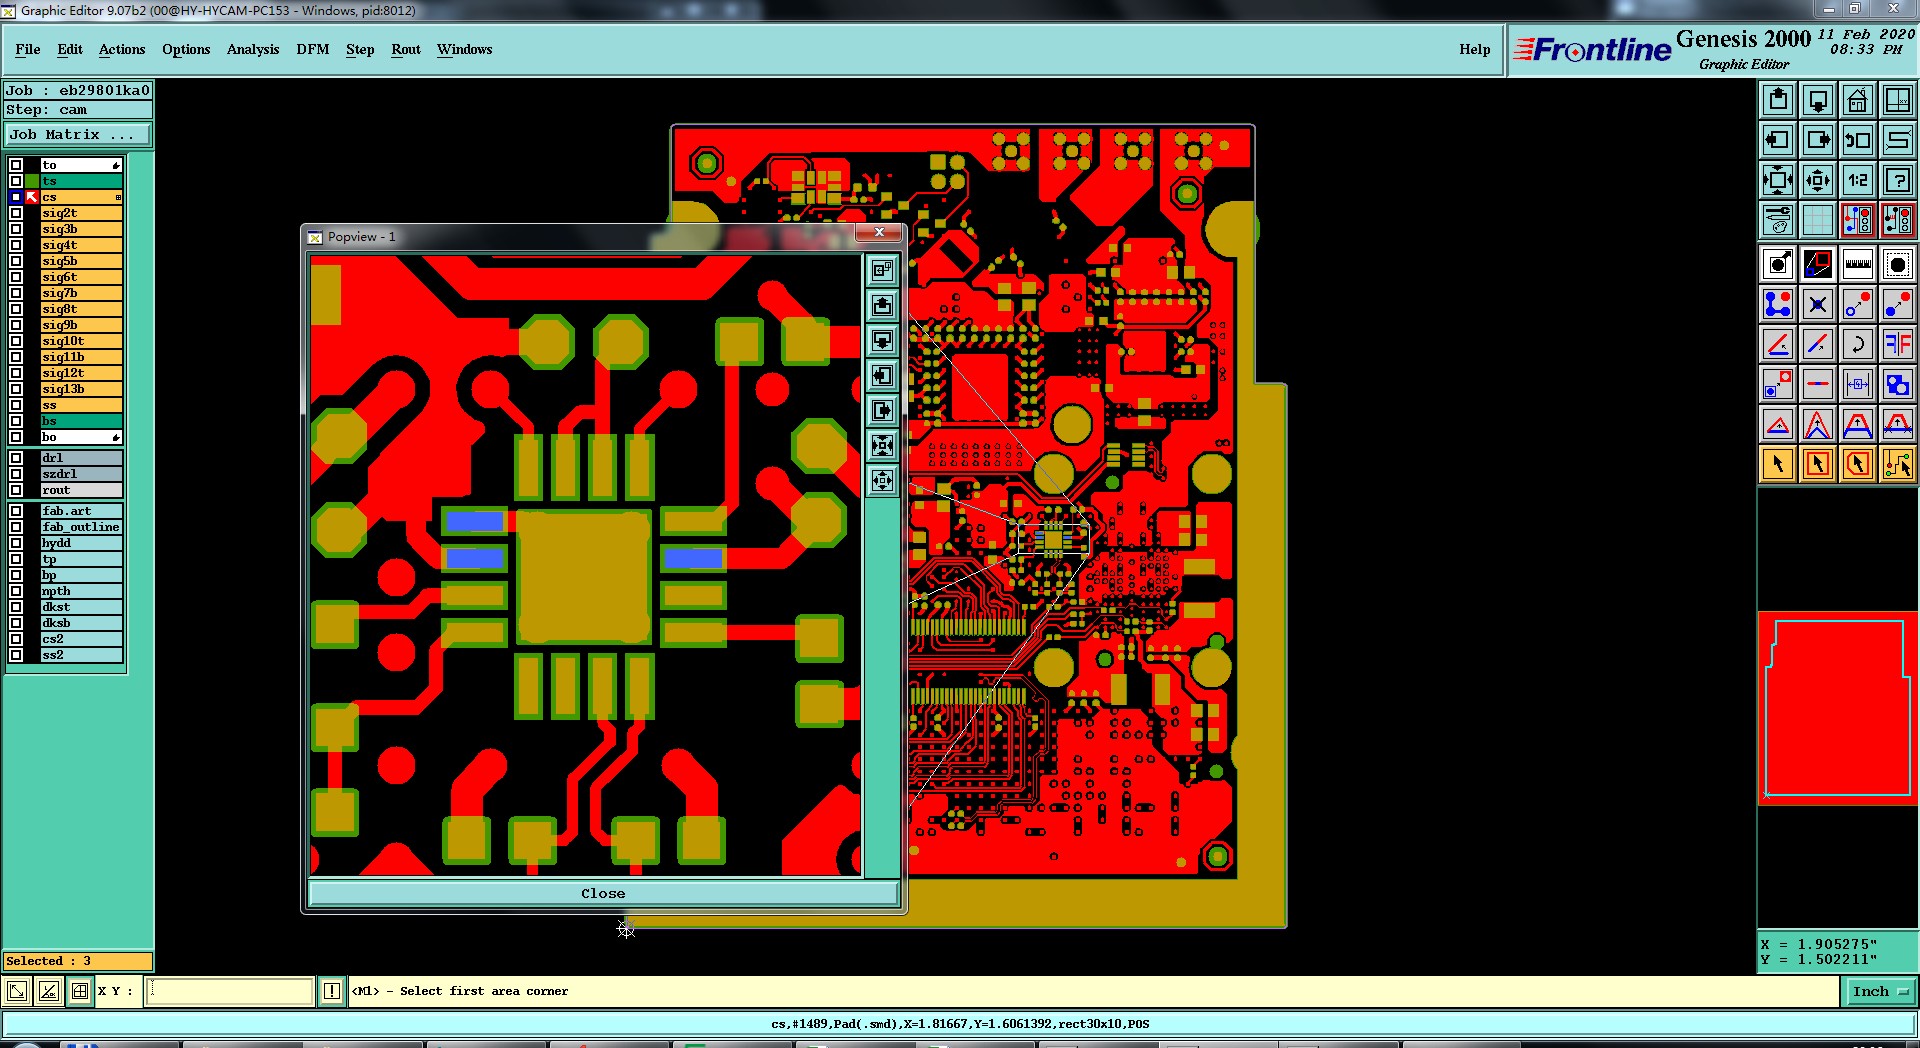Image resolution: width=1920 pixels, height=1048 pixels.
Task: Select the rectangle area select tool
Action: coord(1818,464)
